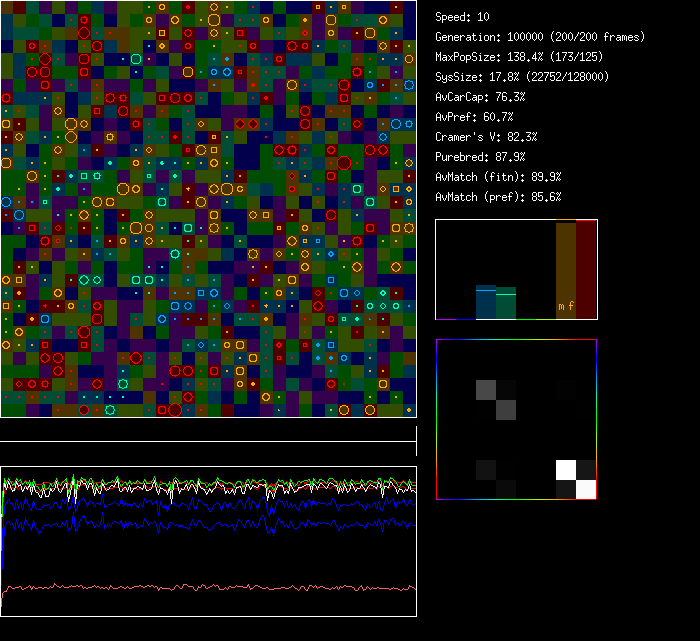Select the Purebred percentage label
Screen dimensions: 700x641
point(481,157)
